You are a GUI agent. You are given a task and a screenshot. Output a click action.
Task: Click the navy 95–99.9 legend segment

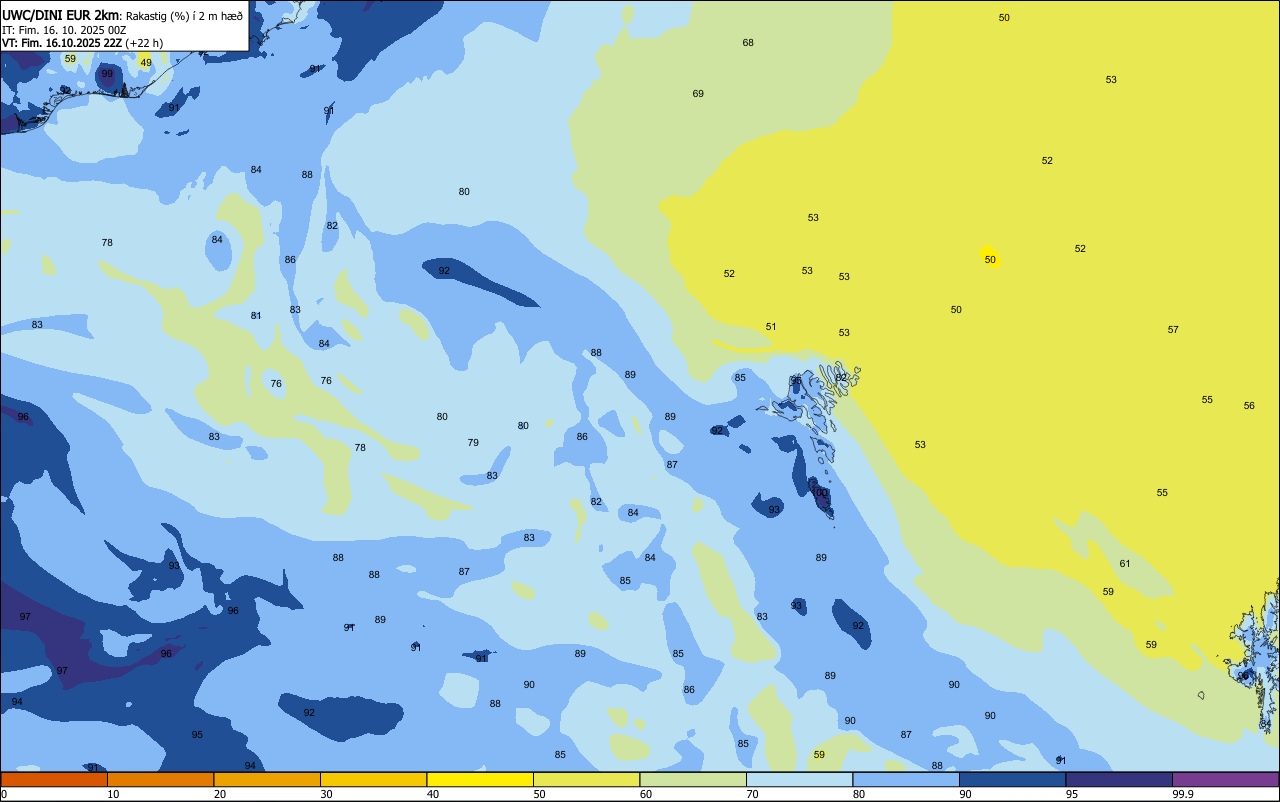point(1119,779)
